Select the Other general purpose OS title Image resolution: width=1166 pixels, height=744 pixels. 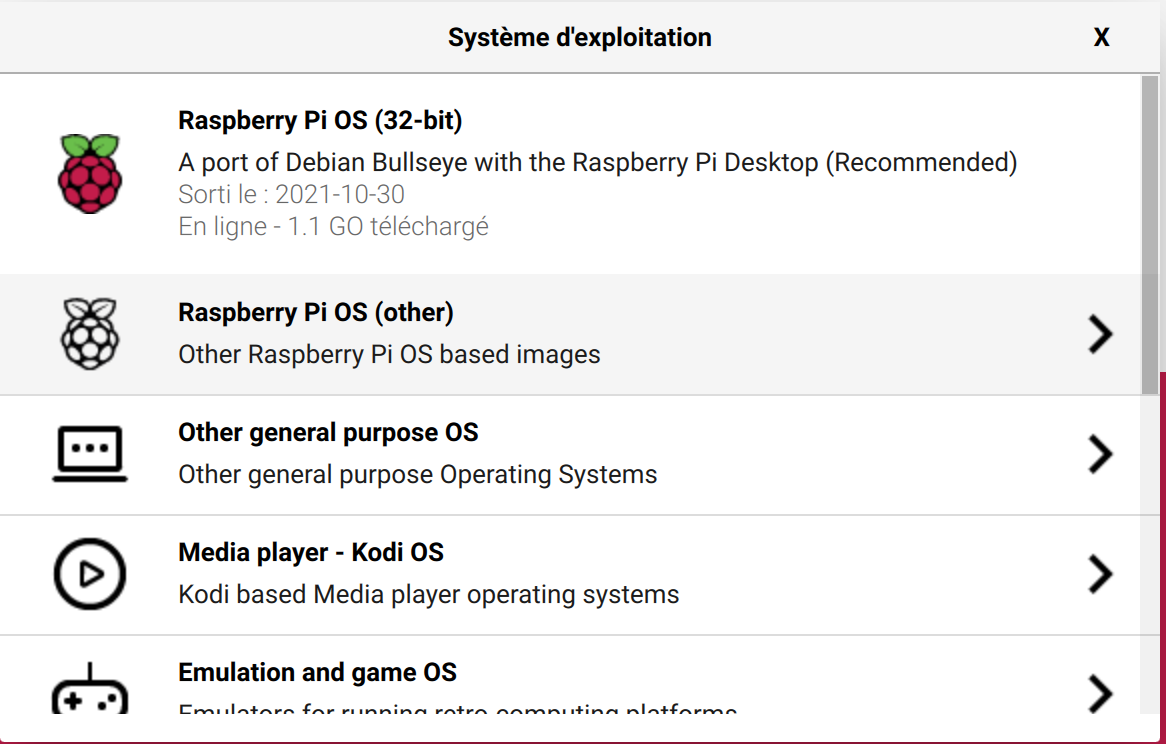tap(328, 433)
